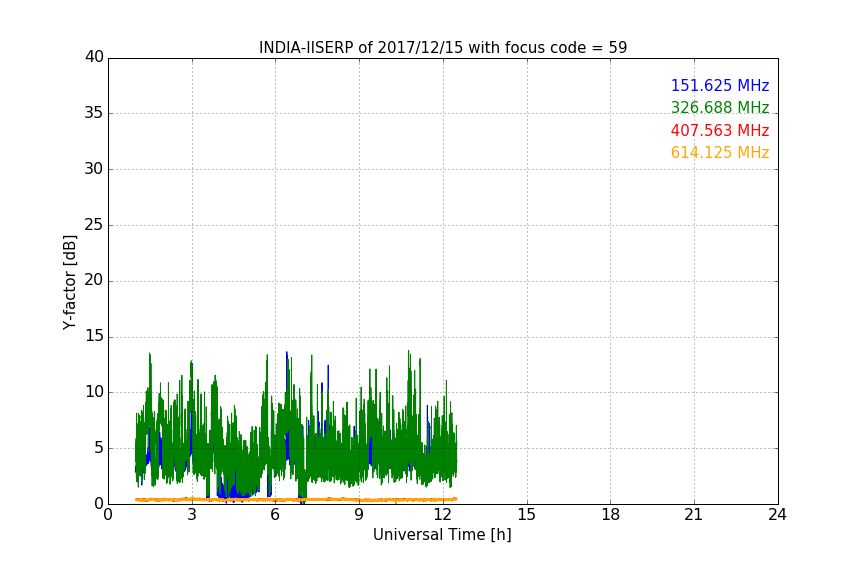Click the x-axis tick label 18

[x=611, y=515]
